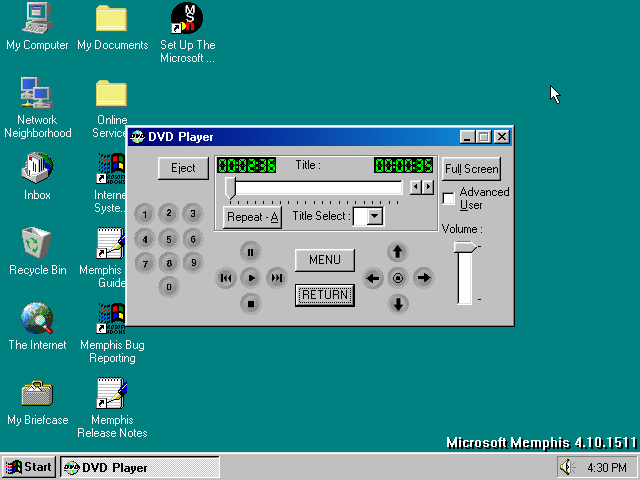The width and height of the screenshot is (640, 480).
Task: Step the seek bar forward
Action: [x=428, y=187]
